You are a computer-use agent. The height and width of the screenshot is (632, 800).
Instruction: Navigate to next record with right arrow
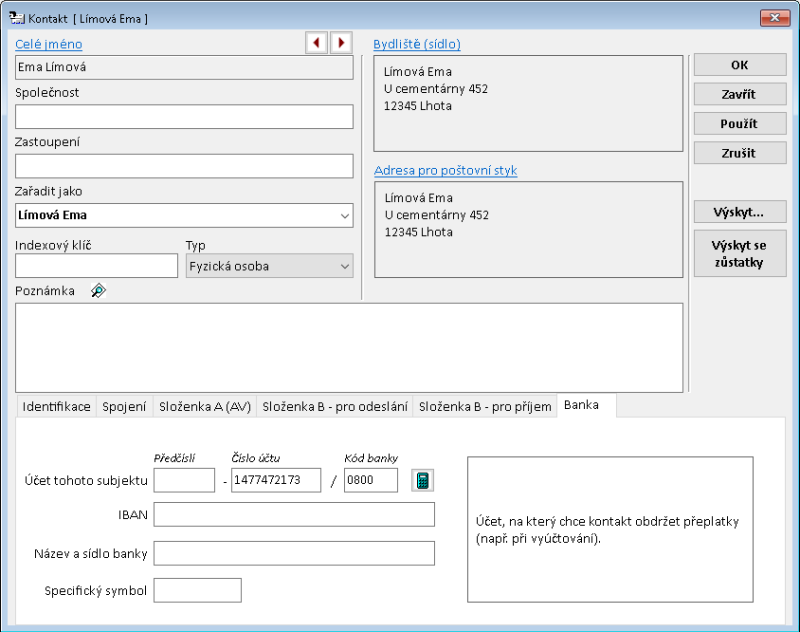coord(341,44)
